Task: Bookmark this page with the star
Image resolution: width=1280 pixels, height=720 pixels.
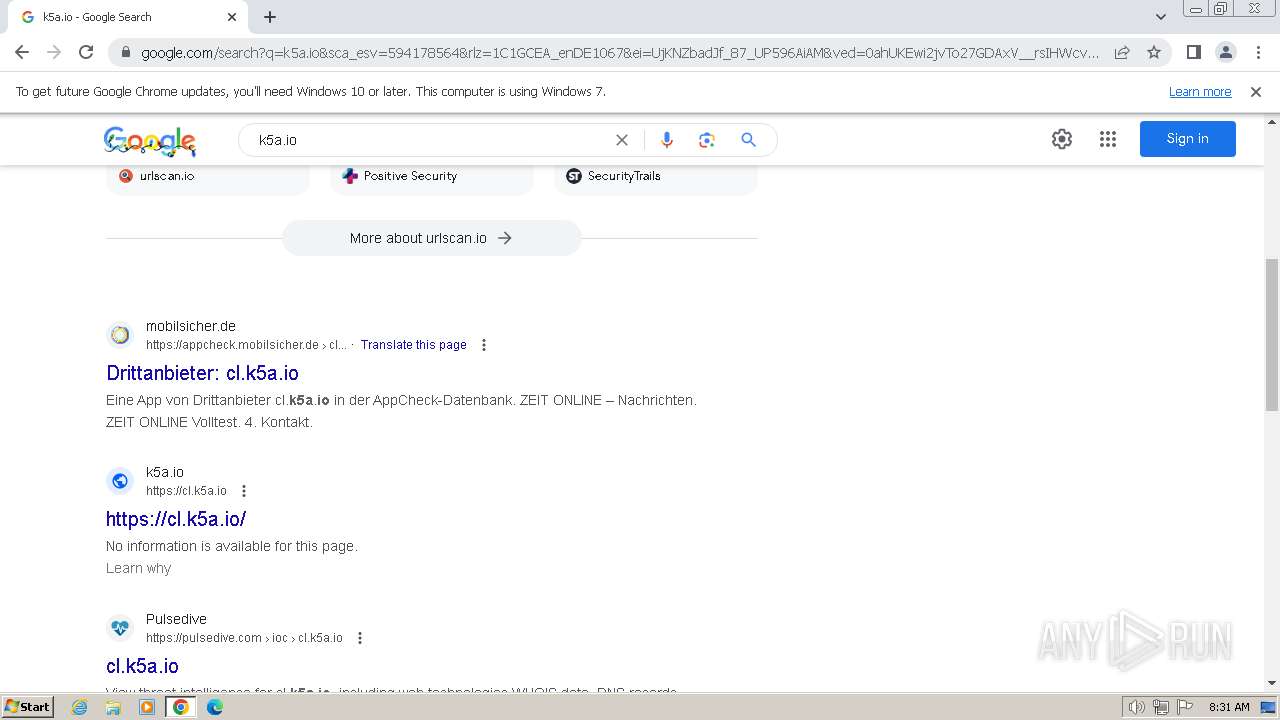Action: (x=1154, y=52)
